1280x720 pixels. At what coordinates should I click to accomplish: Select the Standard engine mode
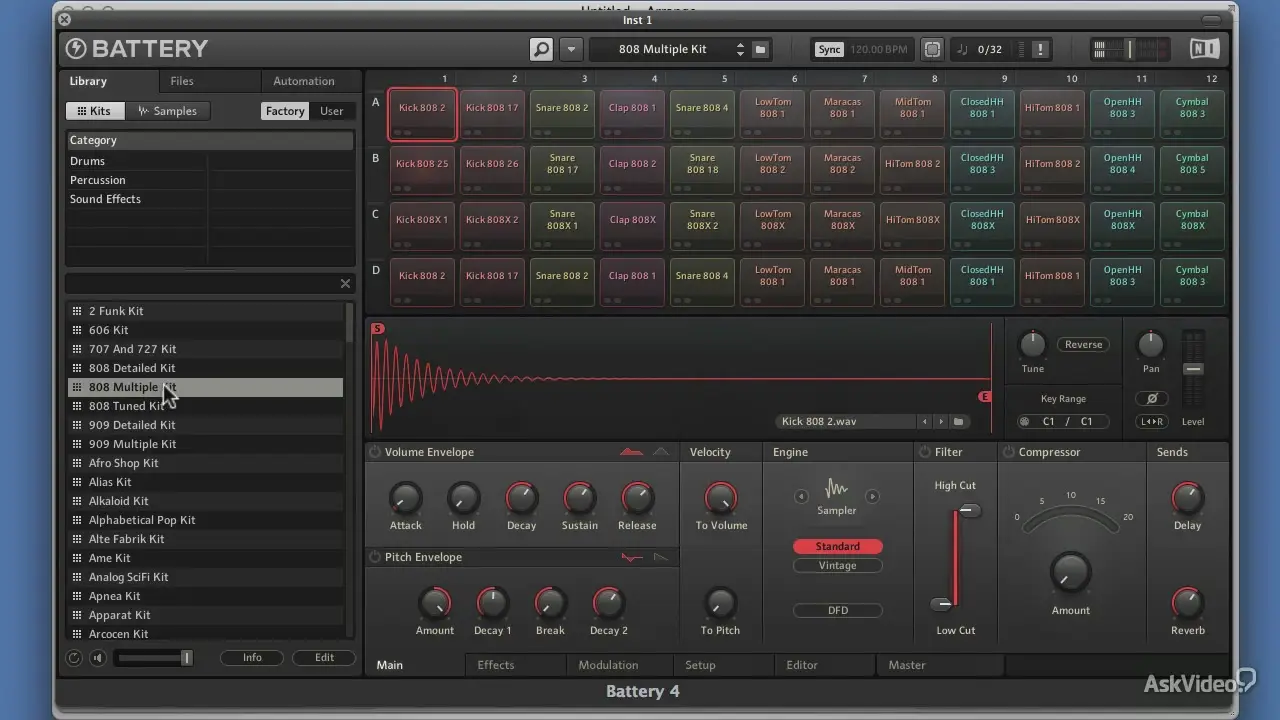click(838, 546)
